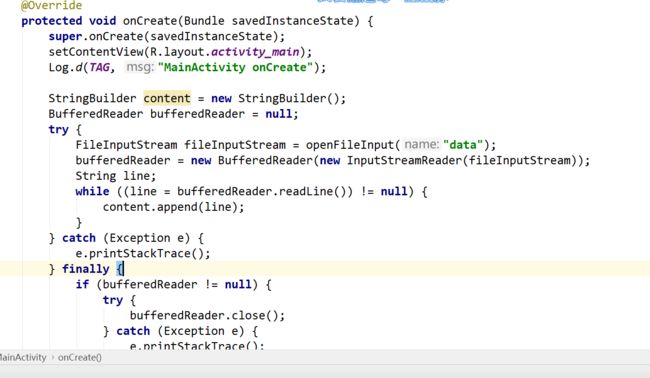Click the 'protected' keyword in method signature
Viewport: 650px width, 378px height.
pyautogui.click(x=52, y=21)
